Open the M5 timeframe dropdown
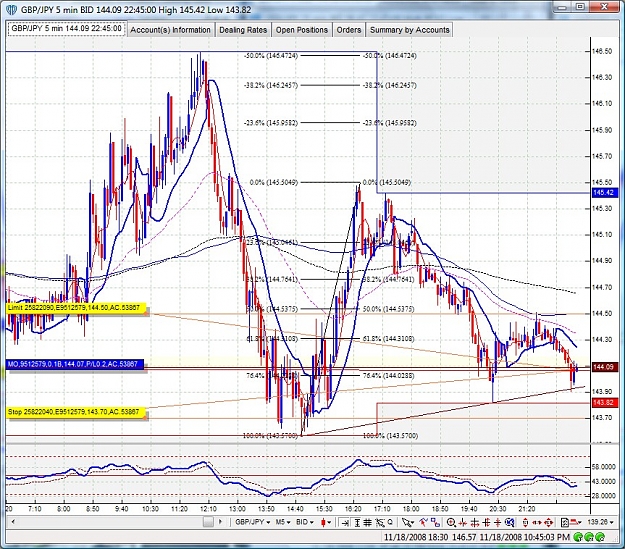 pyautogui.click(x=283, y=522)
